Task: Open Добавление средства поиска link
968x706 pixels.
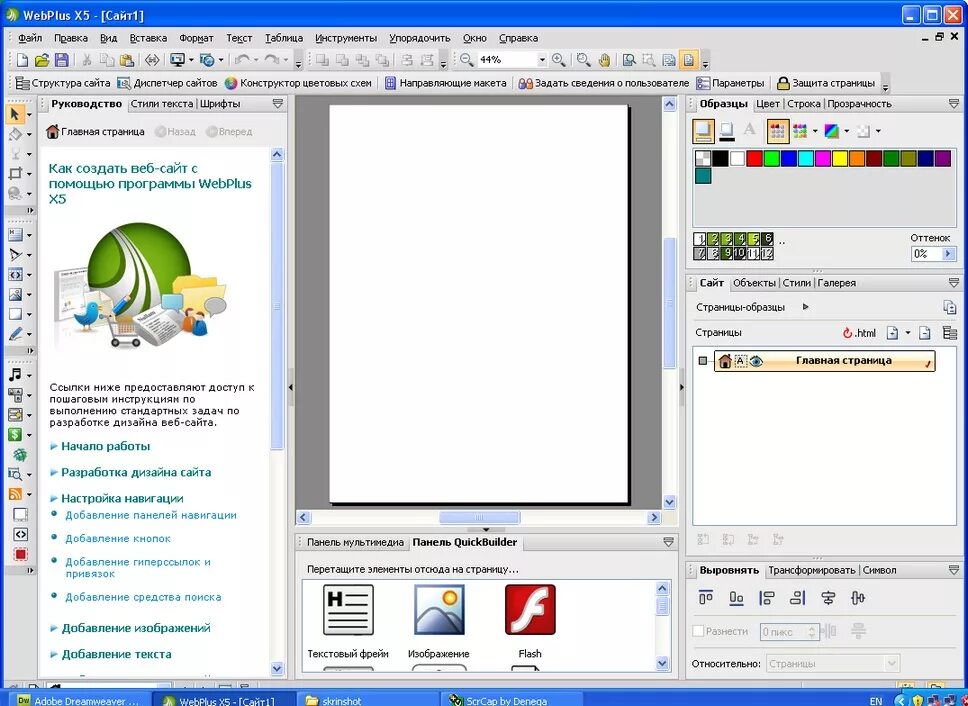Action: click(143, 597)
